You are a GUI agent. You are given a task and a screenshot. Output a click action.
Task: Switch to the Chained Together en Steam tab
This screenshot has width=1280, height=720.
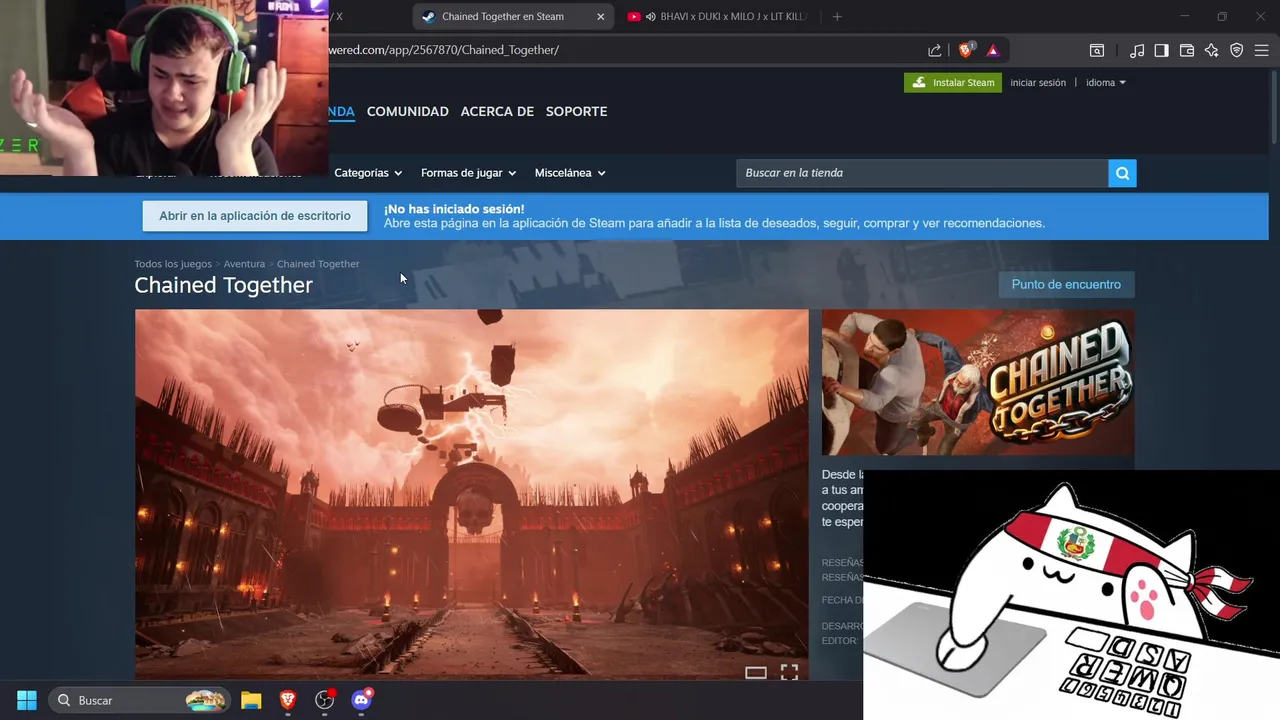(x=513, y=17)
